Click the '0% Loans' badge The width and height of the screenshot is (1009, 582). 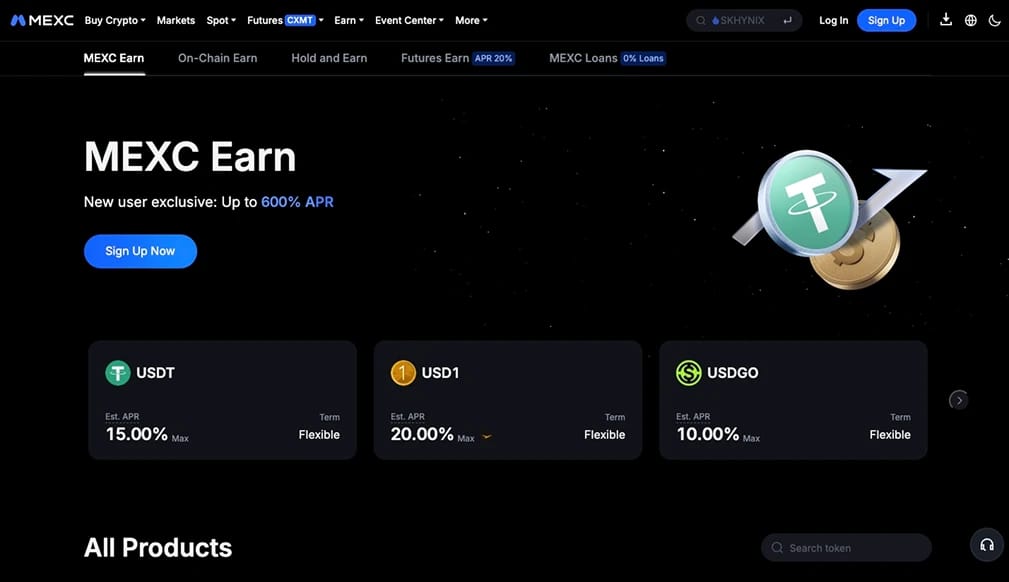pyautogui.click(x=643, y=59)
